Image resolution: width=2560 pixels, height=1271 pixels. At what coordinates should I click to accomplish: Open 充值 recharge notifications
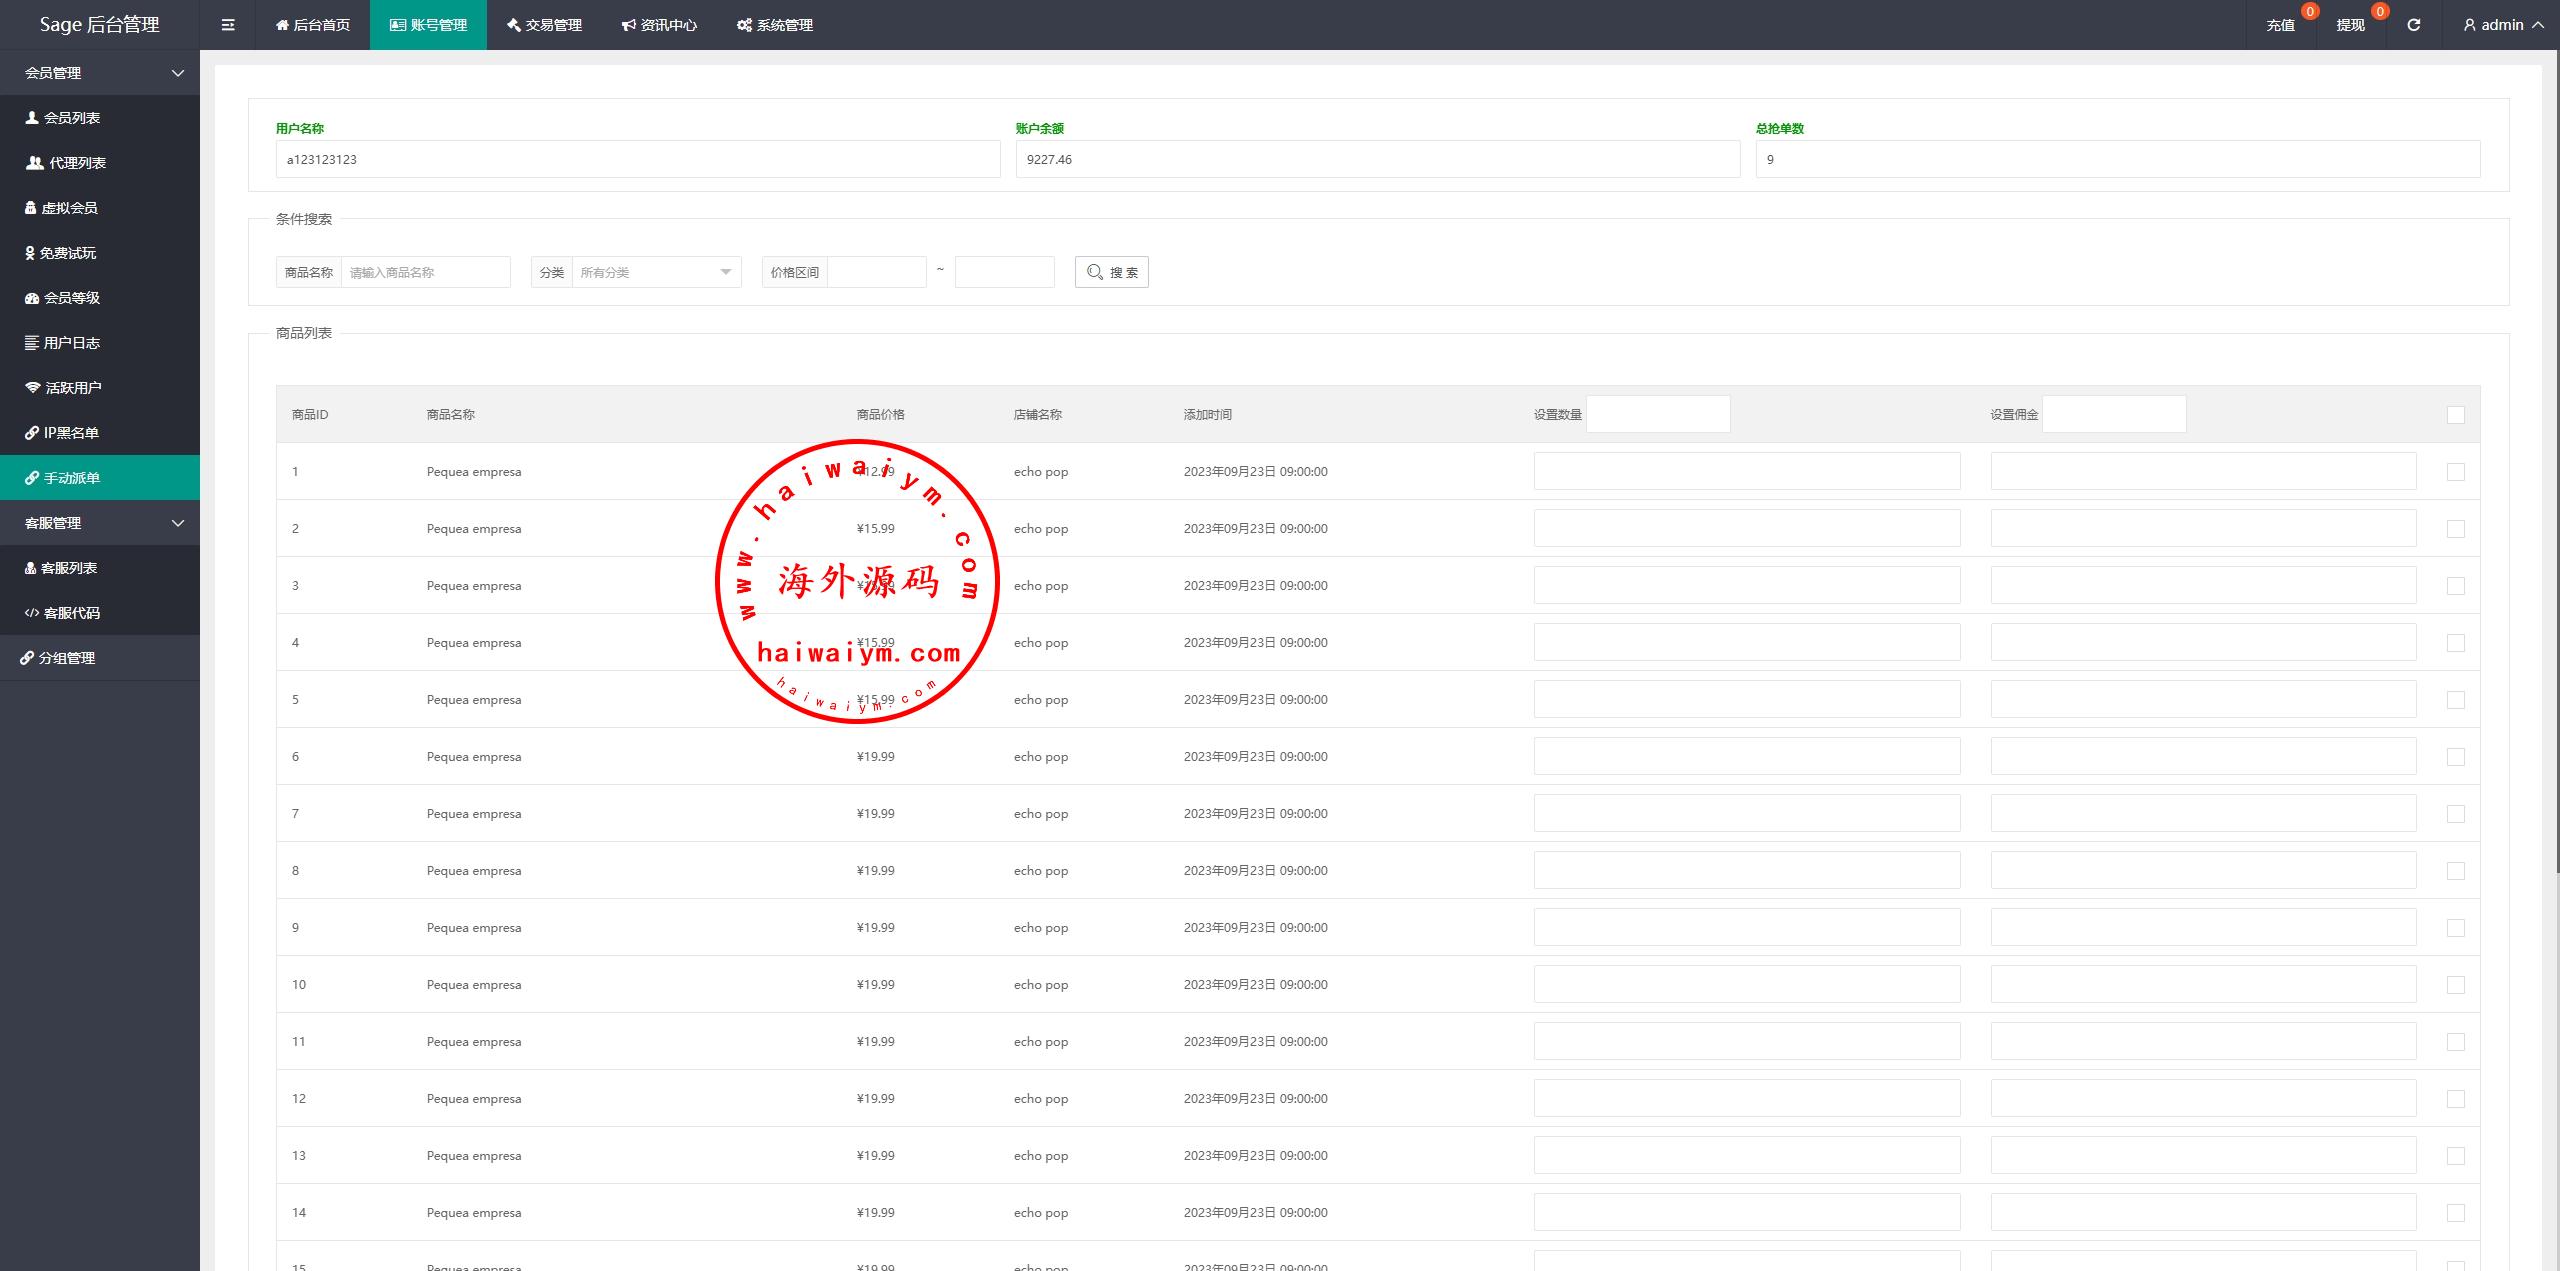pyautogui.click(x=2280, y=25)
